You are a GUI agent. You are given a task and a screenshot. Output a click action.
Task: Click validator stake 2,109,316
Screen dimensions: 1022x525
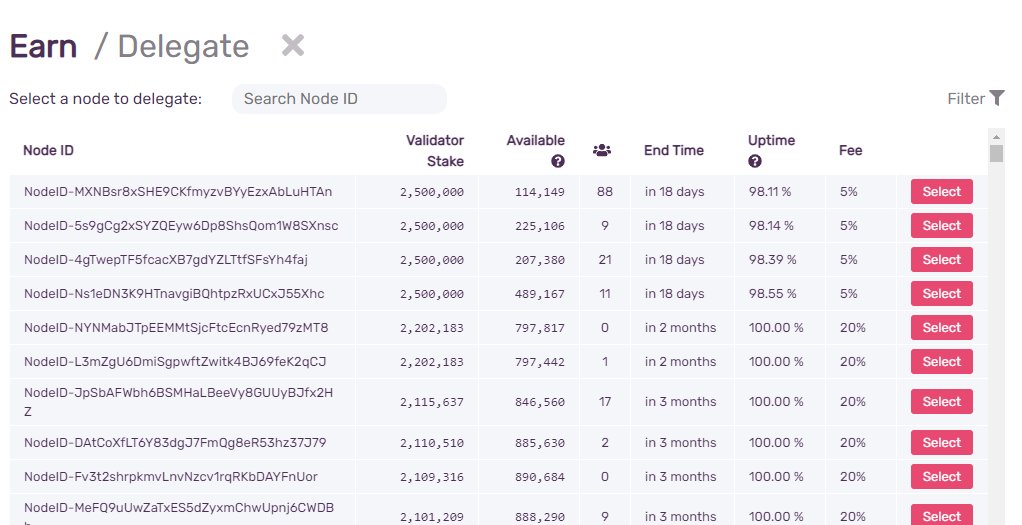[432, 477]
